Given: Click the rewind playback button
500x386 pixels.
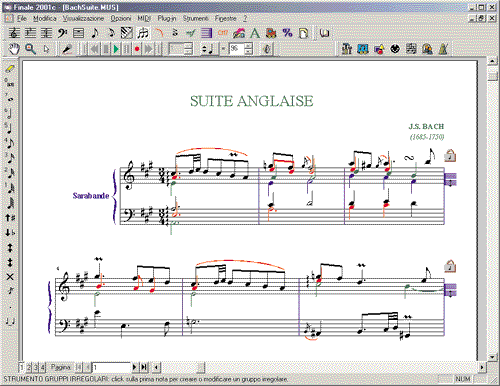Looking at the screenshot, I should [95, 49].
